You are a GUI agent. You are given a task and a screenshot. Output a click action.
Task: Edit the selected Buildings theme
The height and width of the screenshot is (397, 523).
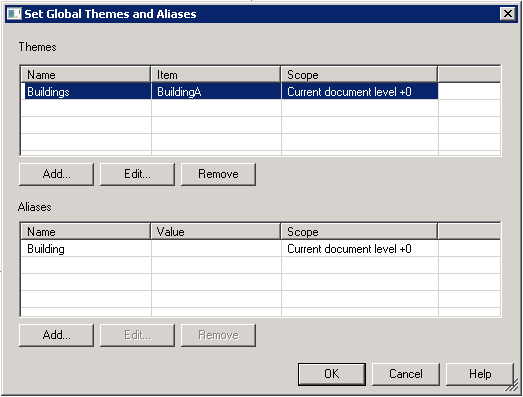pyautogui.click(x=137, y=174)
